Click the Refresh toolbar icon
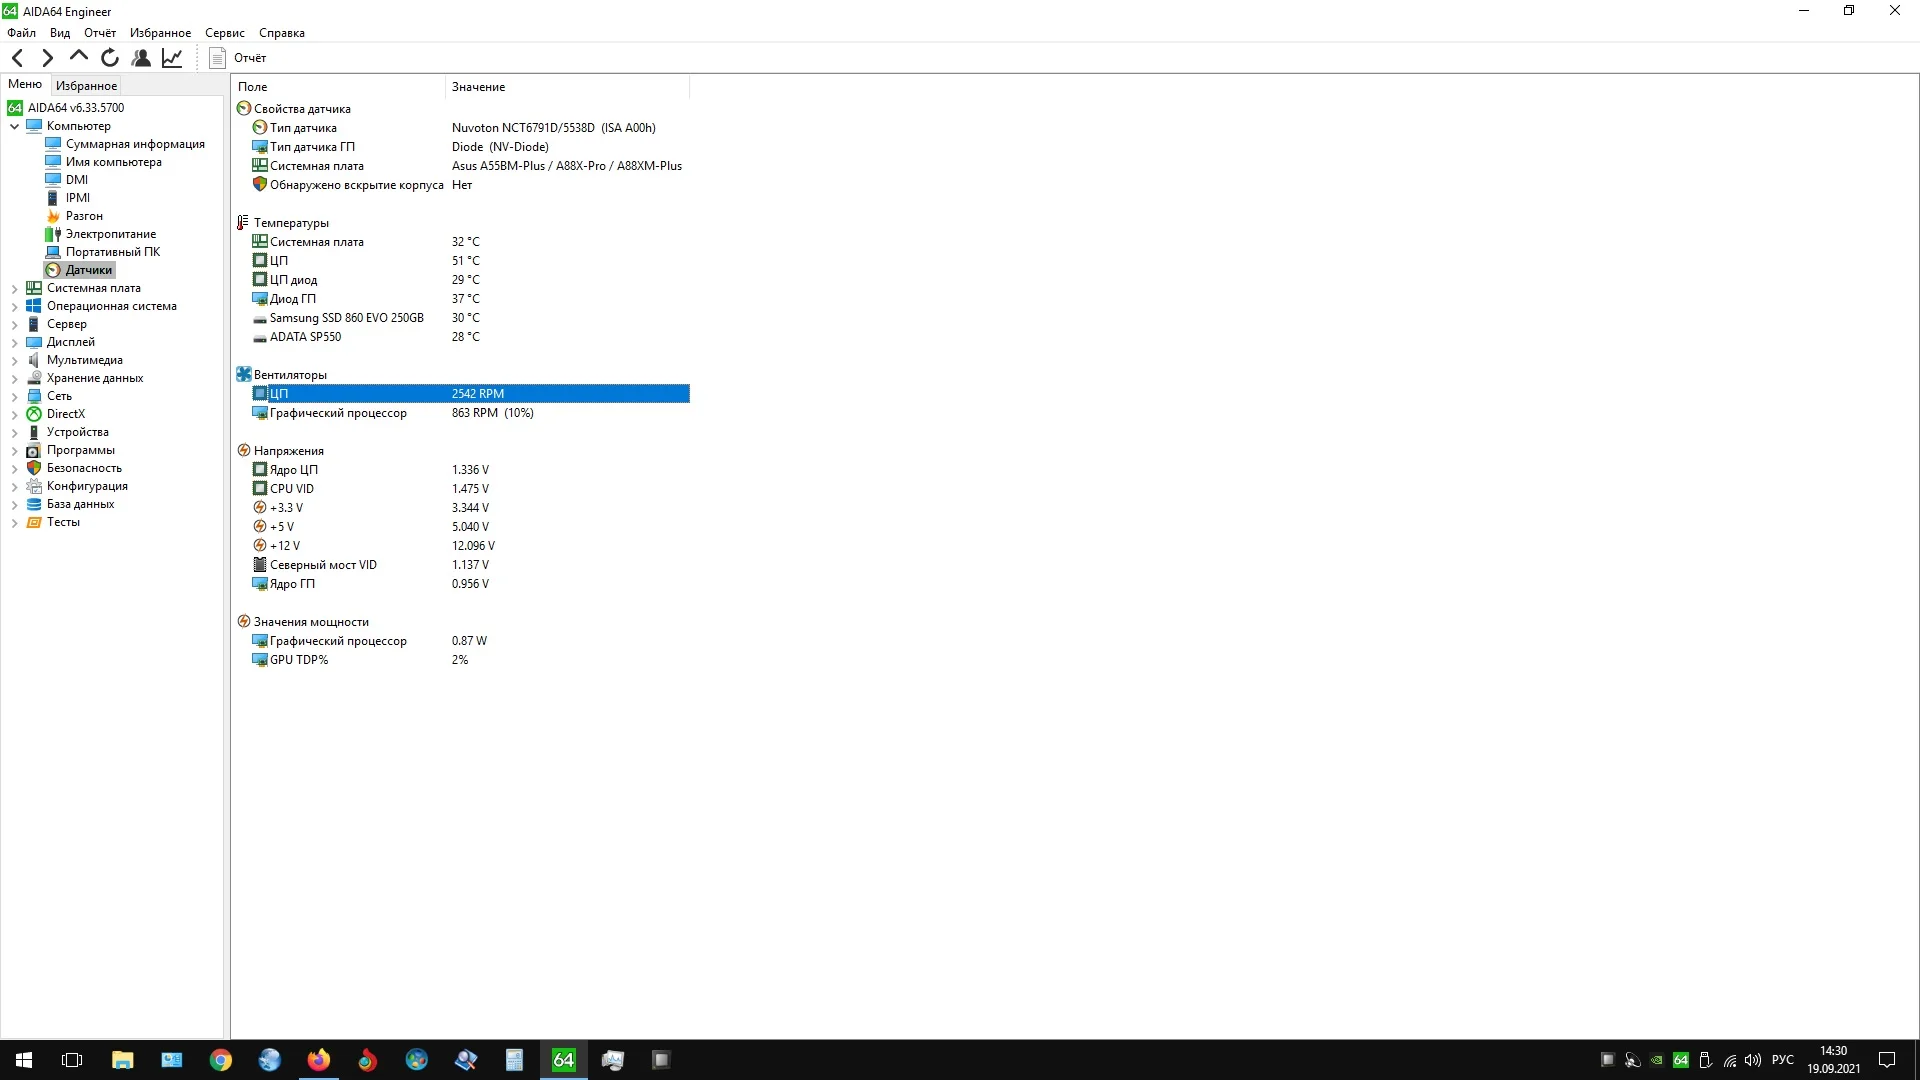Viewport: 1920px width, 1080px height. (x=110, y=58)
